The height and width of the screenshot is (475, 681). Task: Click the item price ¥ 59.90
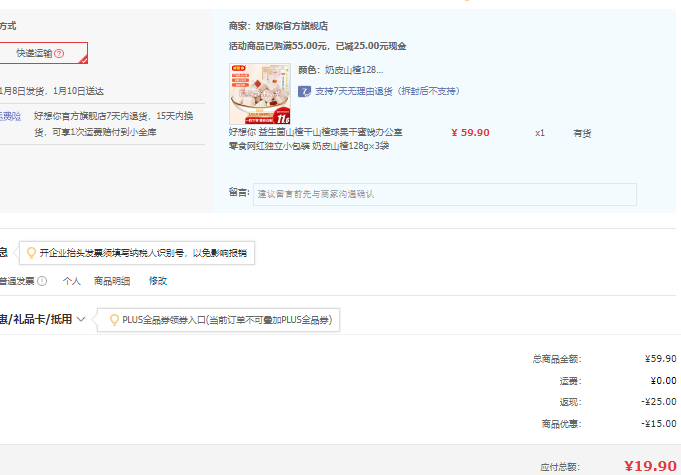(470, 132)
